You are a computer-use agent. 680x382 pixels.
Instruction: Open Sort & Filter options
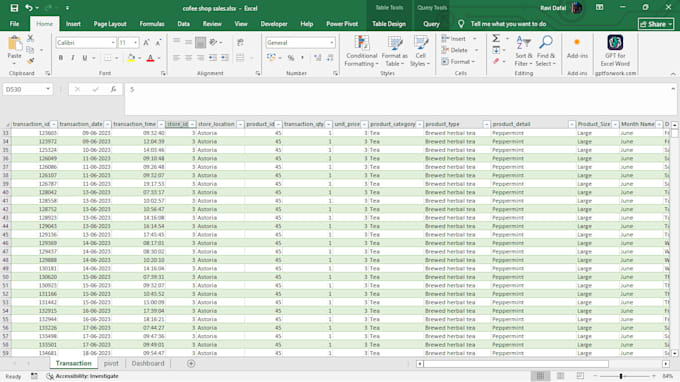click(x=523, y=51)
